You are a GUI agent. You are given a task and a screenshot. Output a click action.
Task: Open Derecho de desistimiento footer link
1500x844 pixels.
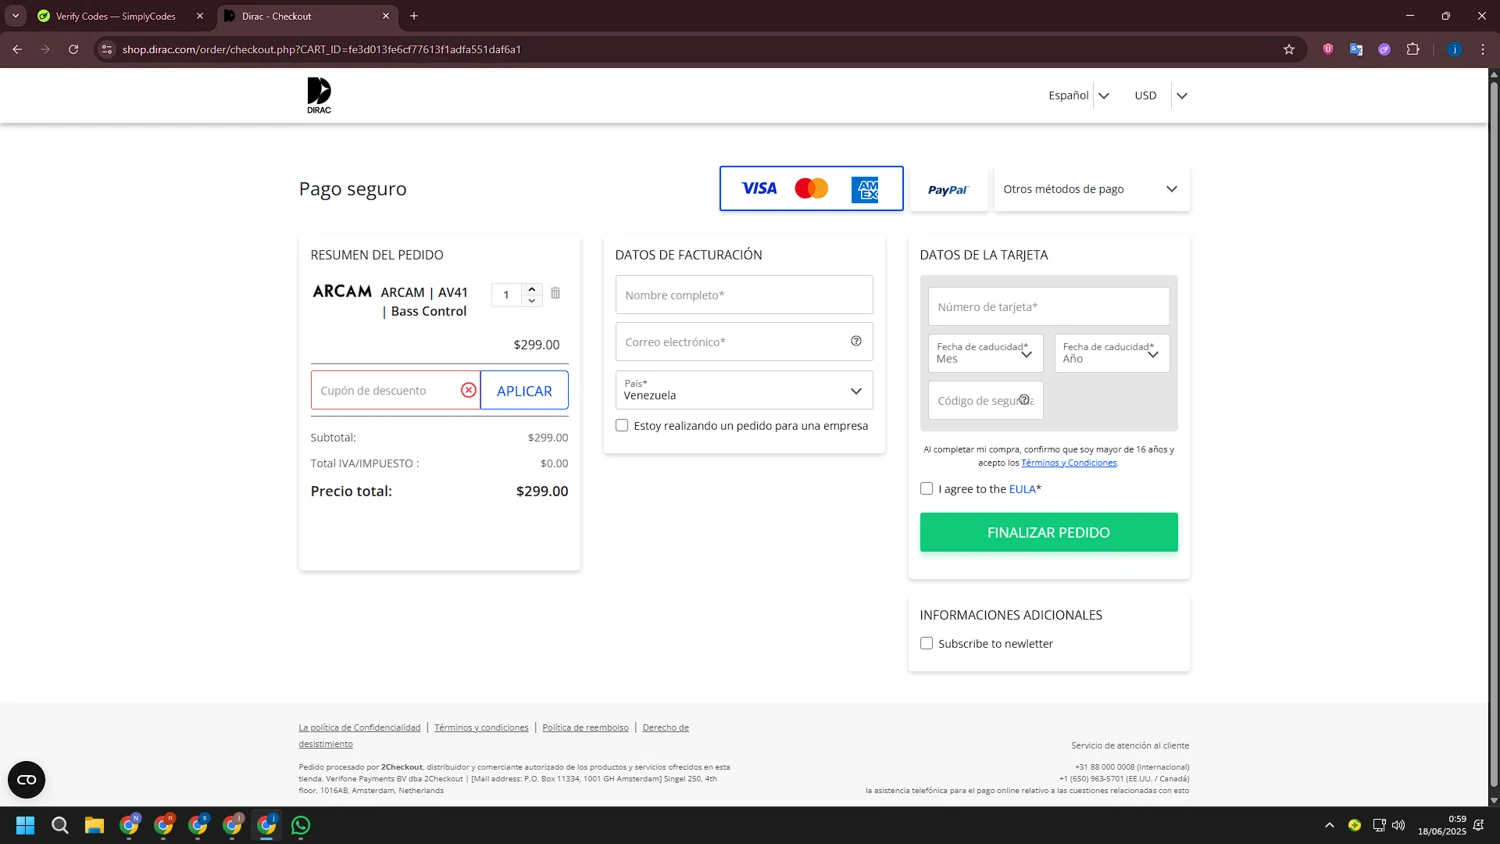(x=494, y=735)
